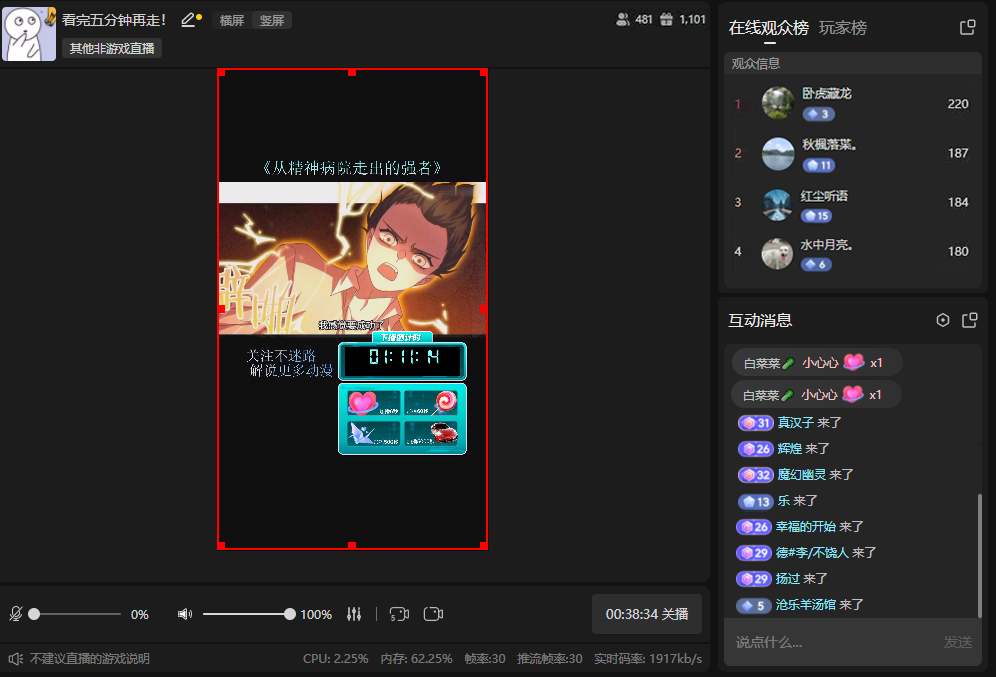This screenshot has width=996, height=677.
Task: Edit the stream title with pencil icon
Action: pyautogui.click(x=186, y=18)
